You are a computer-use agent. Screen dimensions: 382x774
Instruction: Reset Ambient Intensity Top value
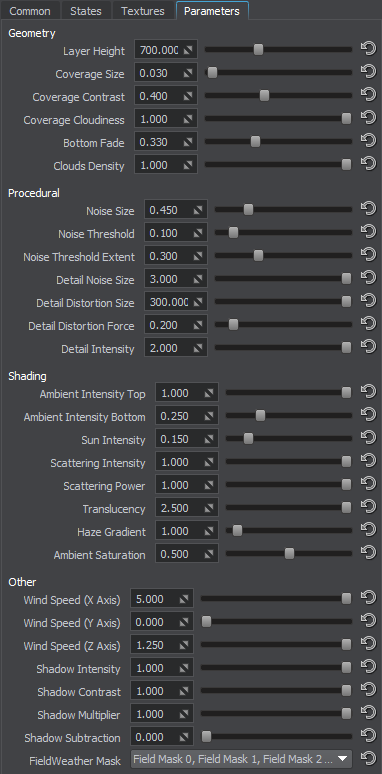click(368, 392)
